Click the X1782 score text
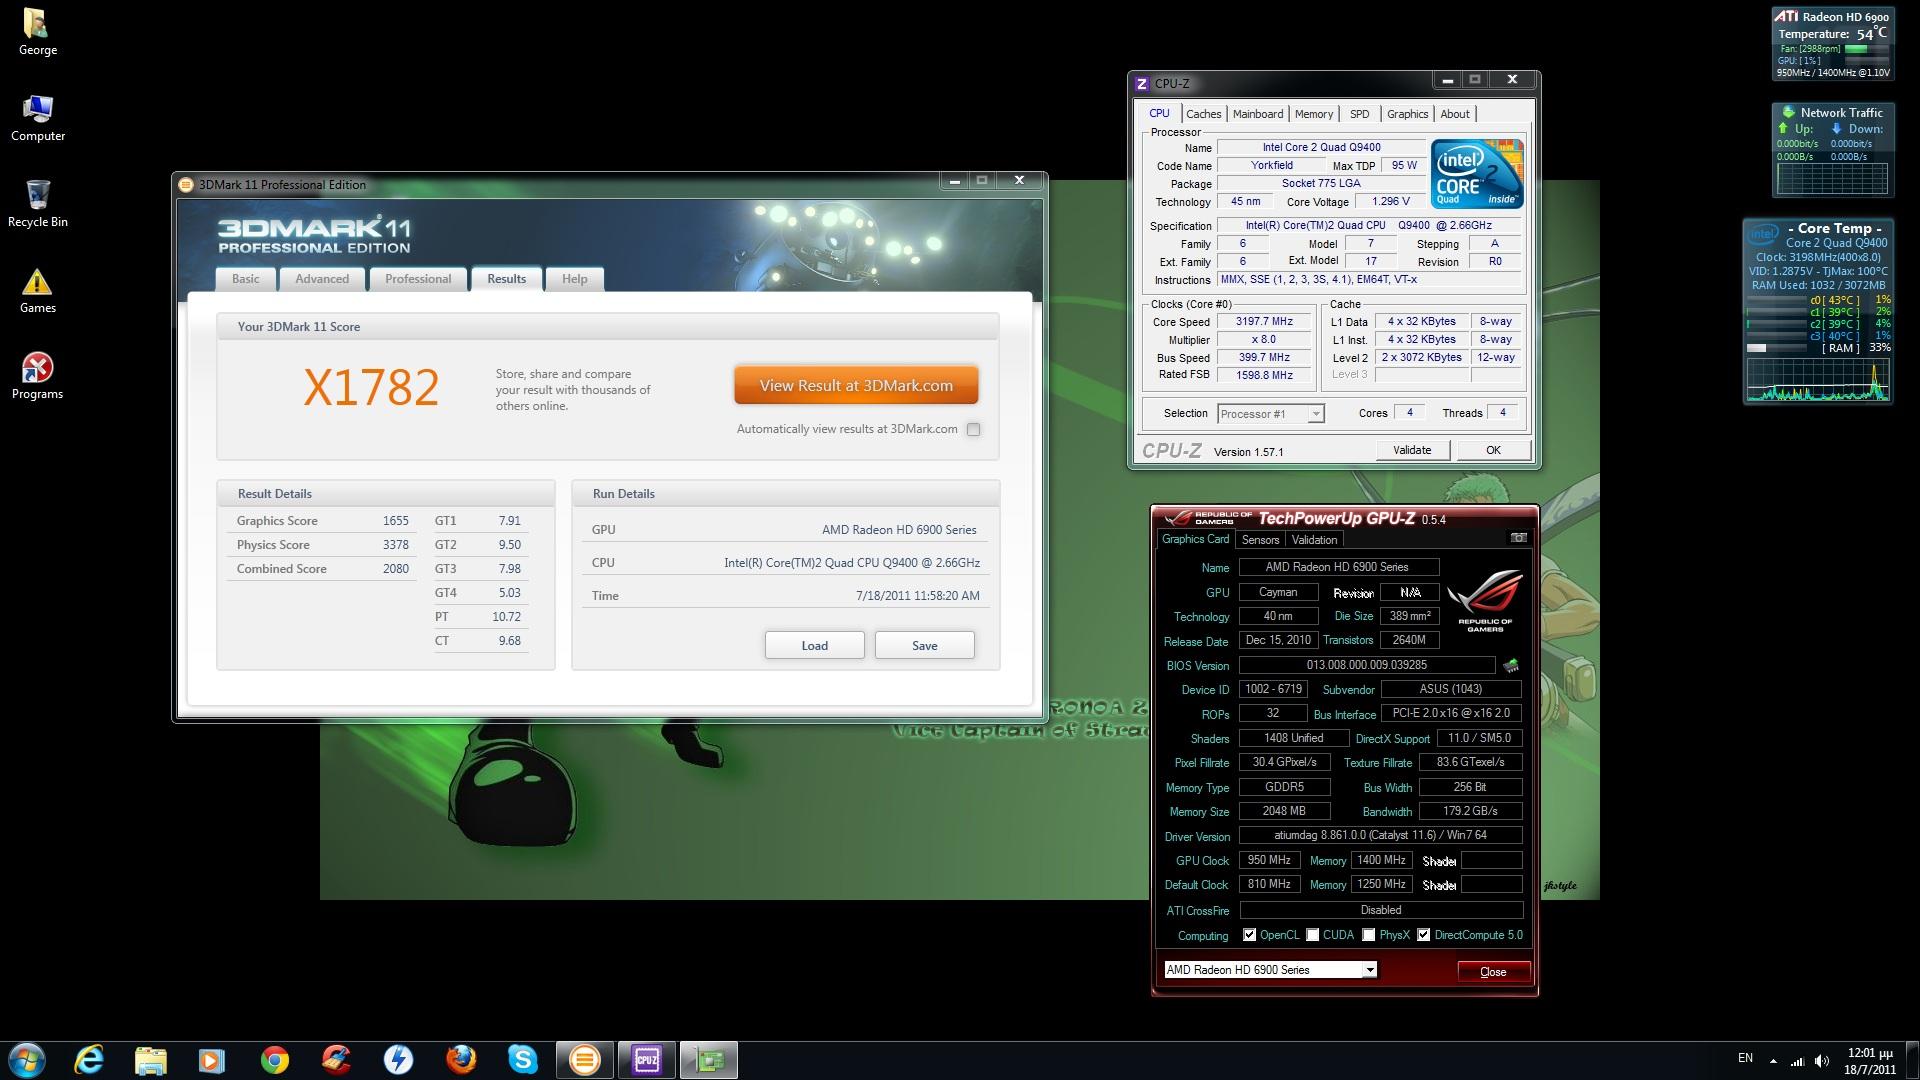The width and height of the screenshot is (1920, 1080). click(x=371, y=388)
